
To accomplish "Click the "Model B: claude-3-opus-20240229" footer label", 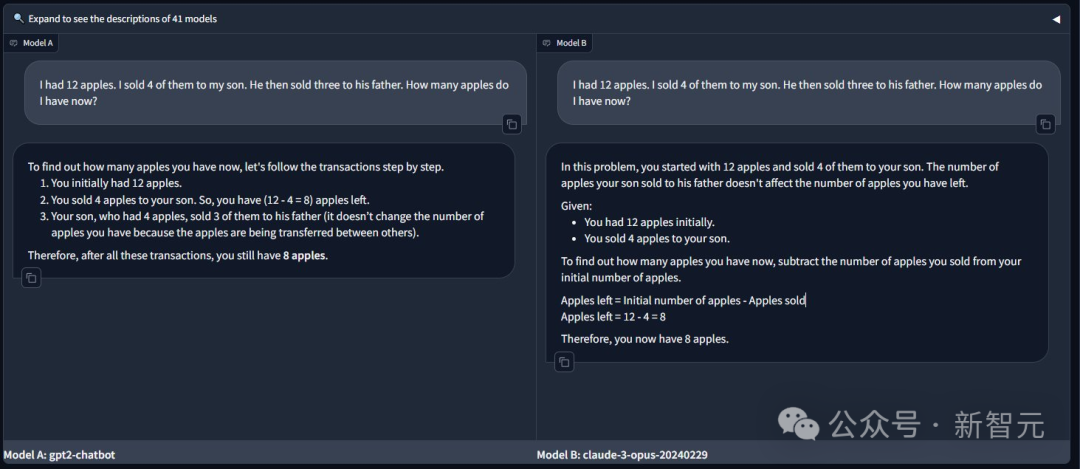I will click(x=622, y=455).
